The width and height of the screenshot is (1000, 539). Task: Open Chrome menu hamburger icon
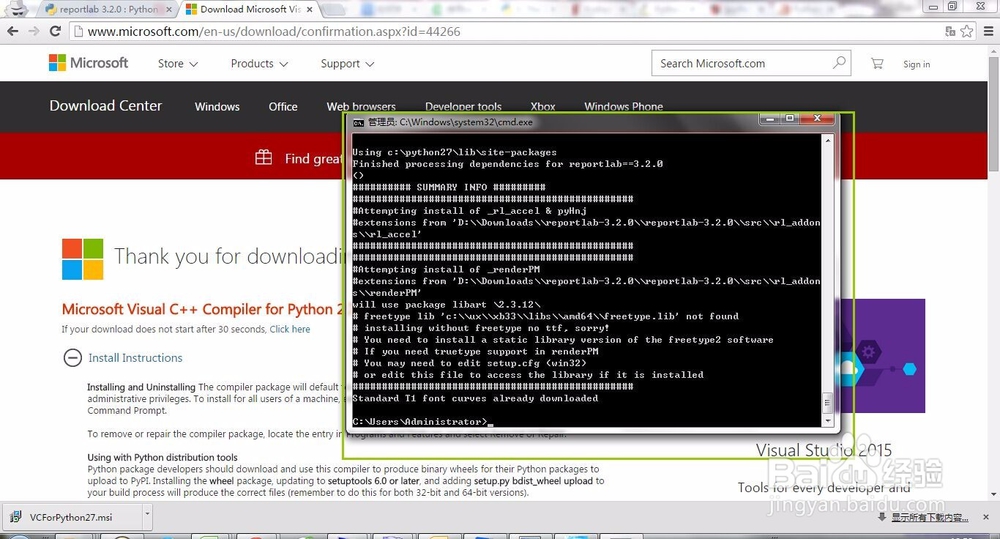pos(989,31)
